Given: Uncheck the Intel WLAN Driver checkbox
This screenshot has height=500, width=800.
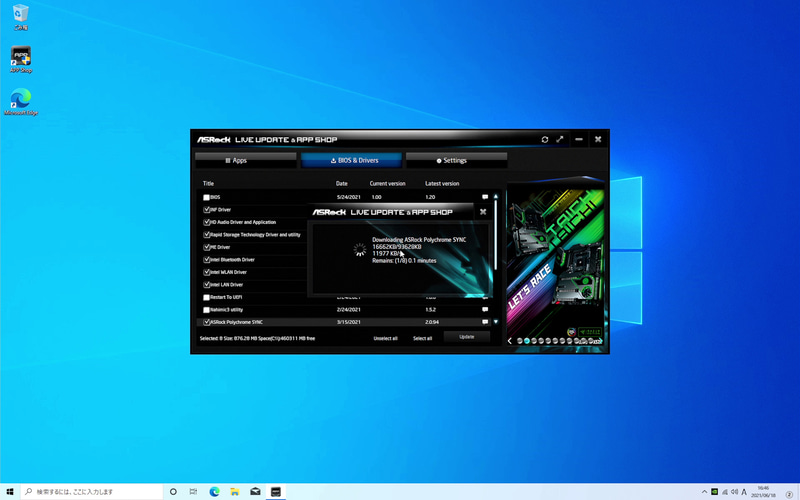Looking at the screenshot, I should click(207, 272).
